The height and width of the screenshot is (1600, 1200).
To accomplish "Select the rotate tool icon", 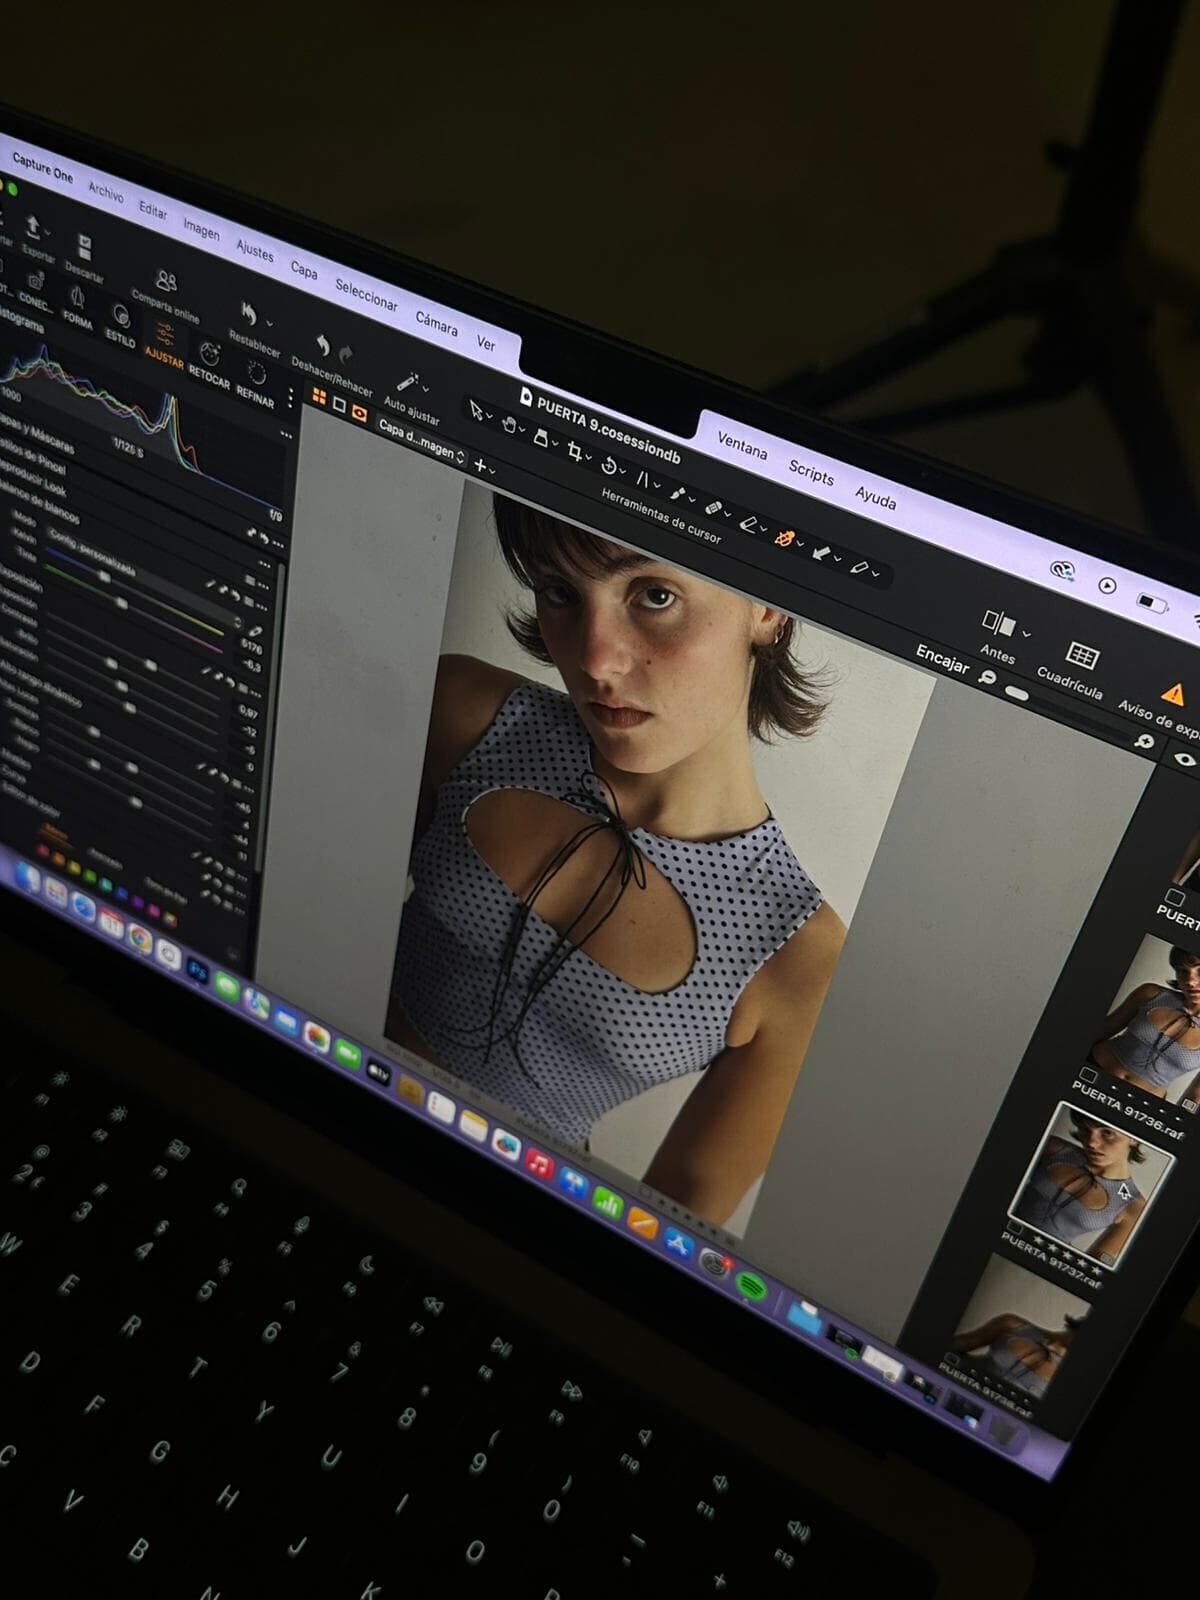I will point(608,465).
